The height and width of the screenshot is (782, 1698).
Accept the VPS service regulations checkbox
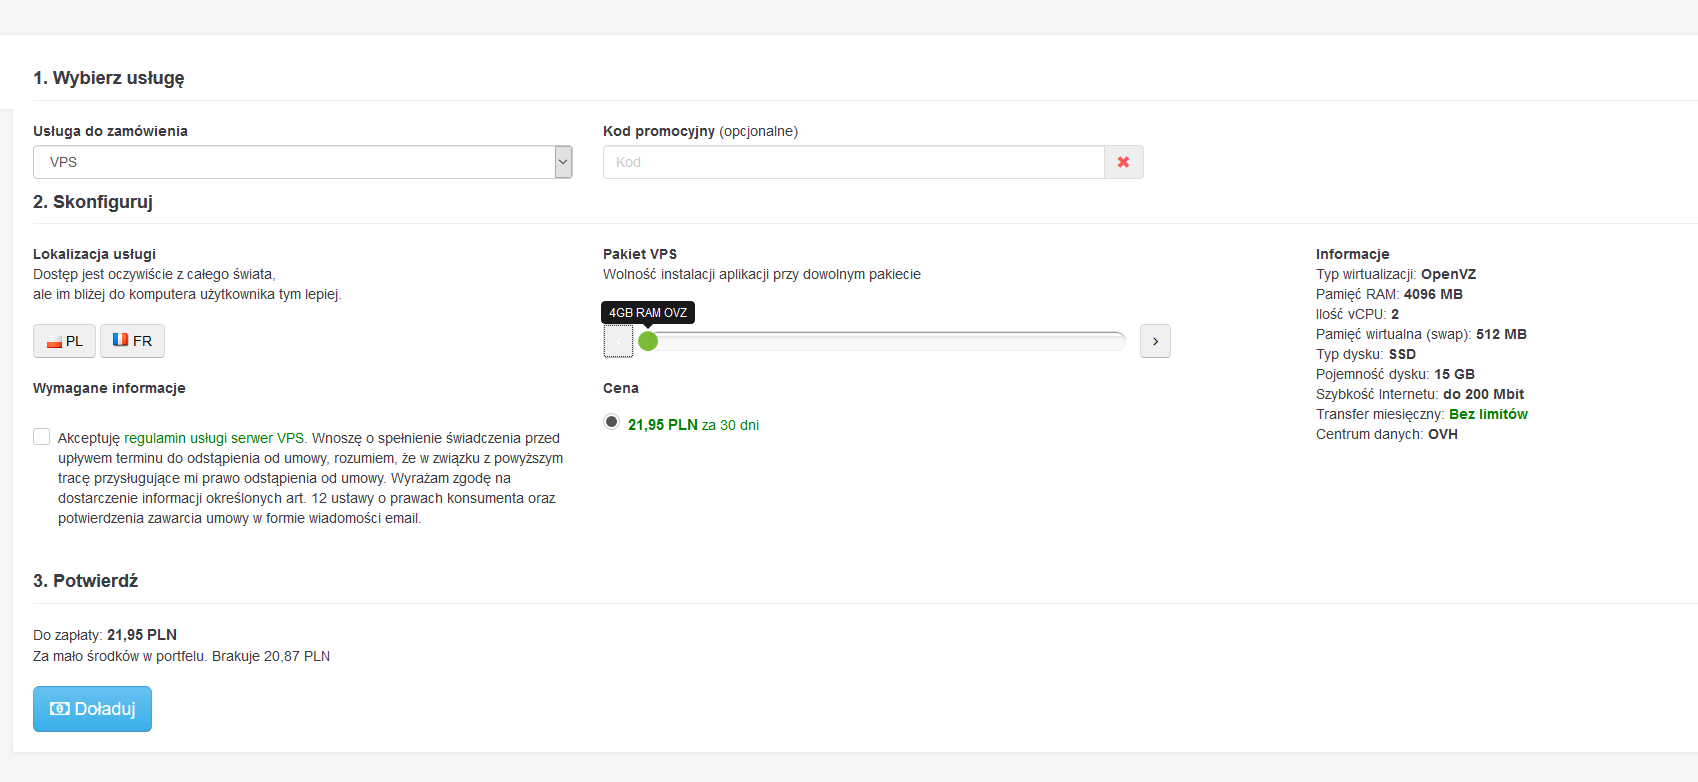[x=42, y=437]
